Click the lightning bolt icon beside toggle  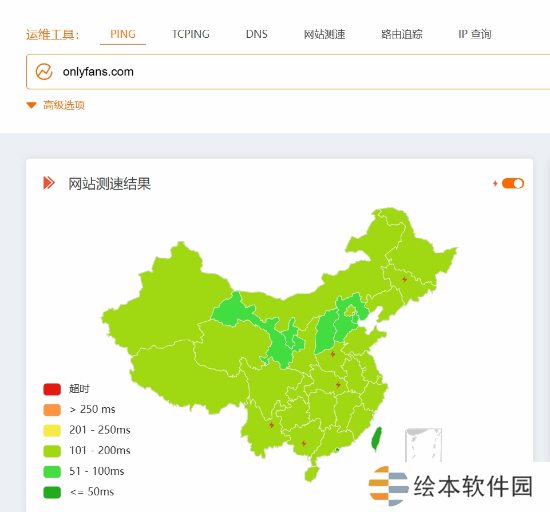495,183
